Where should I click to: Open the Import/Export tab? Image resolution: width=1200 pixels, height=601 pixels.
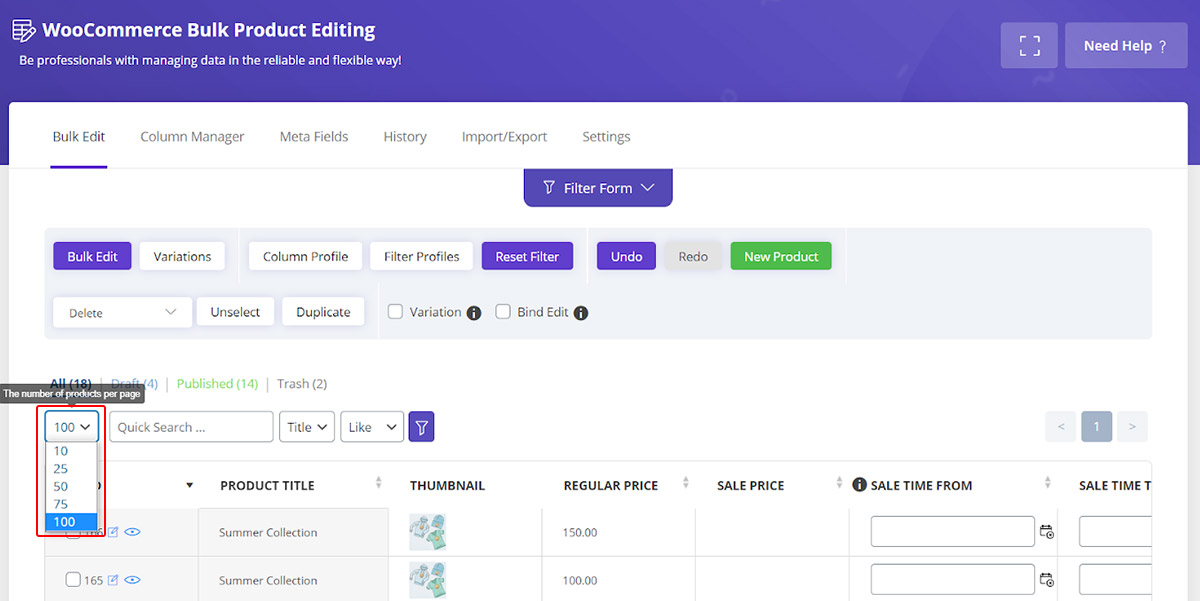click(504, 137)
